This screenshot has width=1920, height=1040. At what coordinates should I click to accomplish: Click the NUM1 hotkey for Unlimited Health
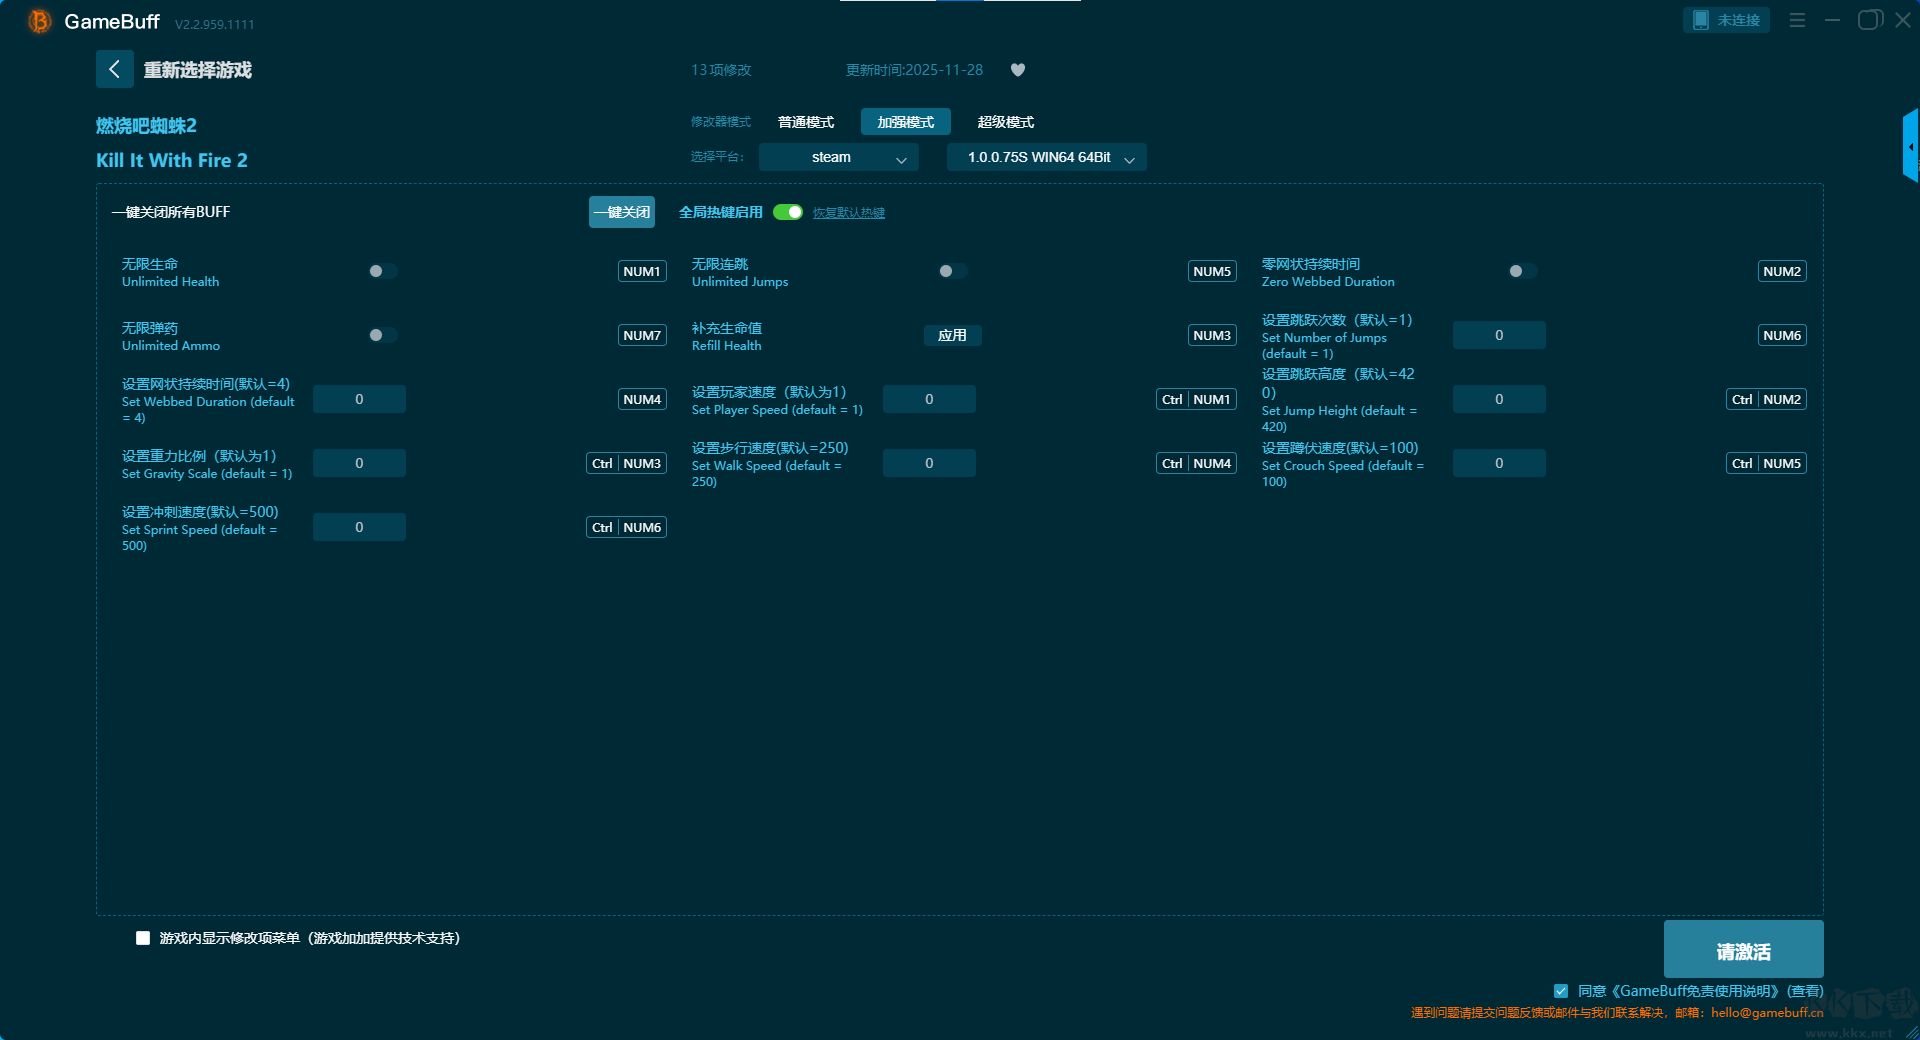tap(642, 271)
